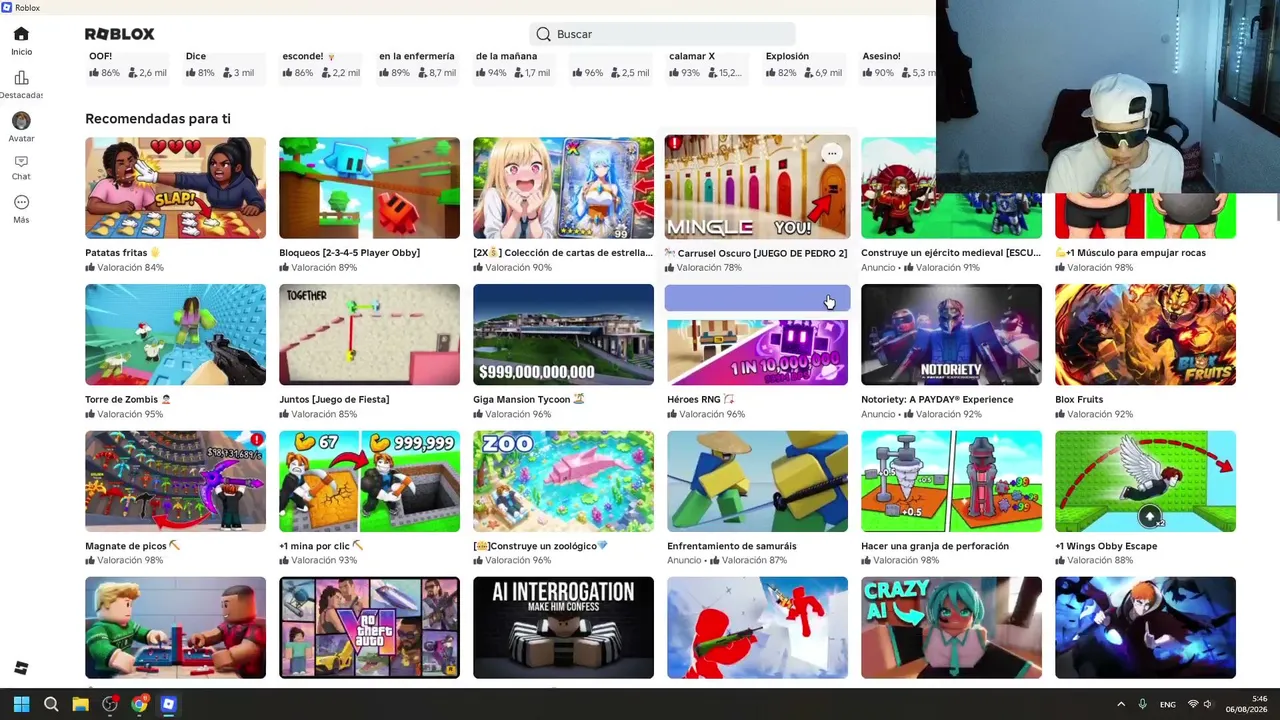Open the ENG language switcher

pyautogui.click(x=1167, y=705)
